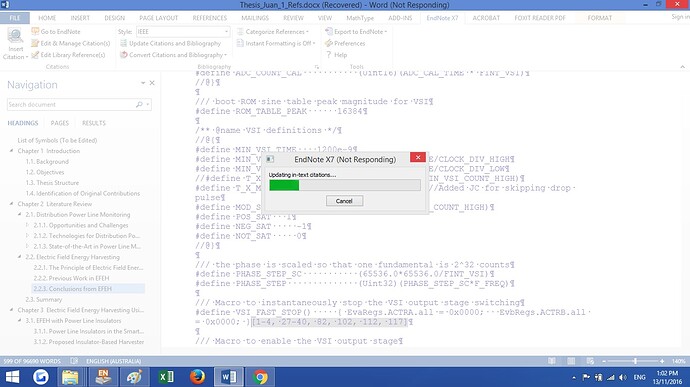Click Update Citations and Bibliography
This screenshot has height=387, width=690.
point(170,43)
